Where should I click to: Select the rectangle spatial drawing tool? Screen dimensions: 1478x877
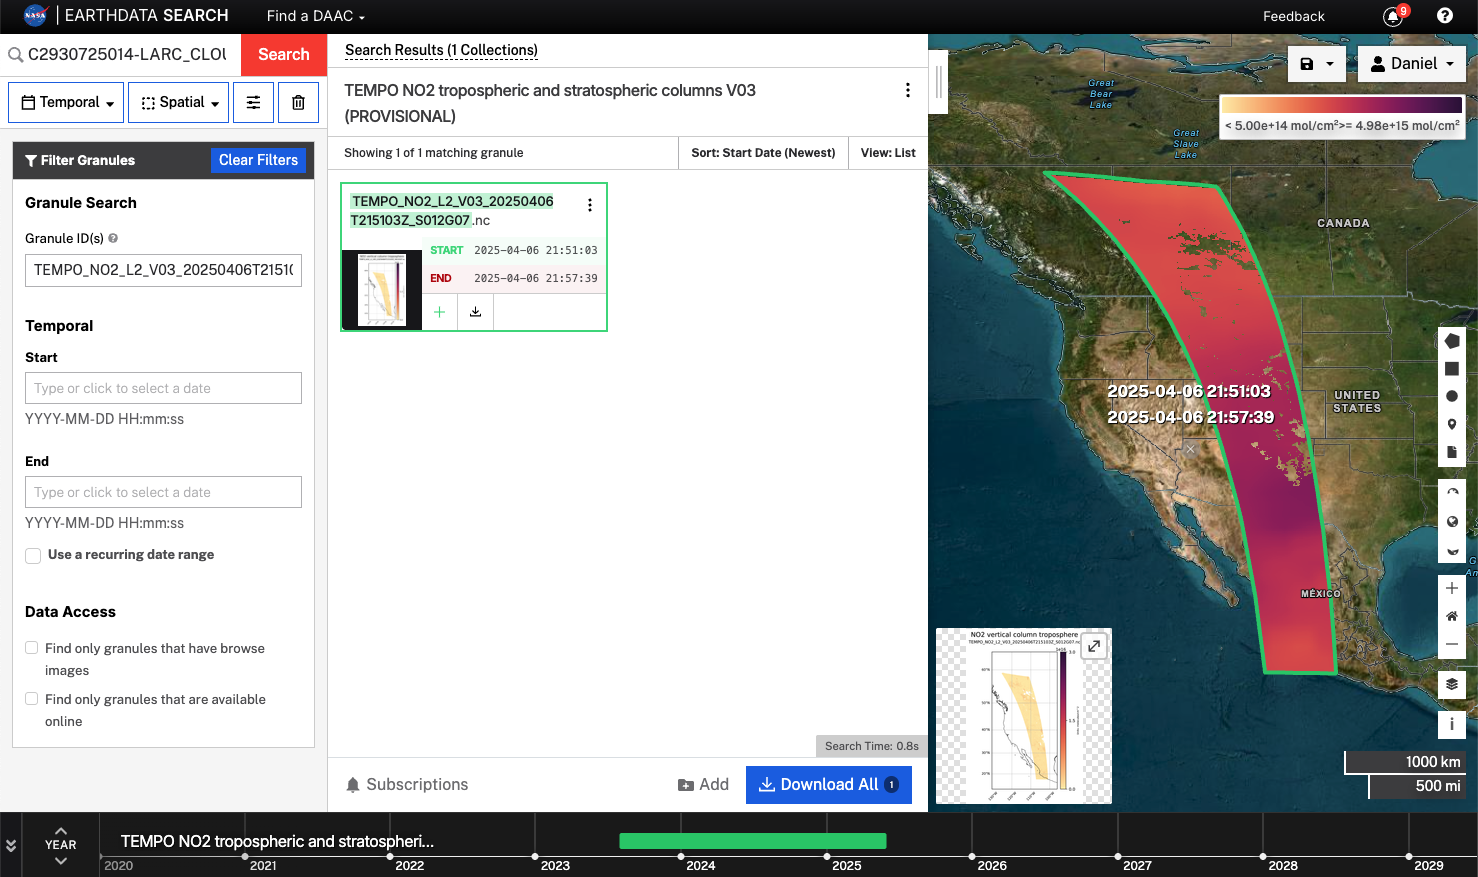tap(1452, 369)
